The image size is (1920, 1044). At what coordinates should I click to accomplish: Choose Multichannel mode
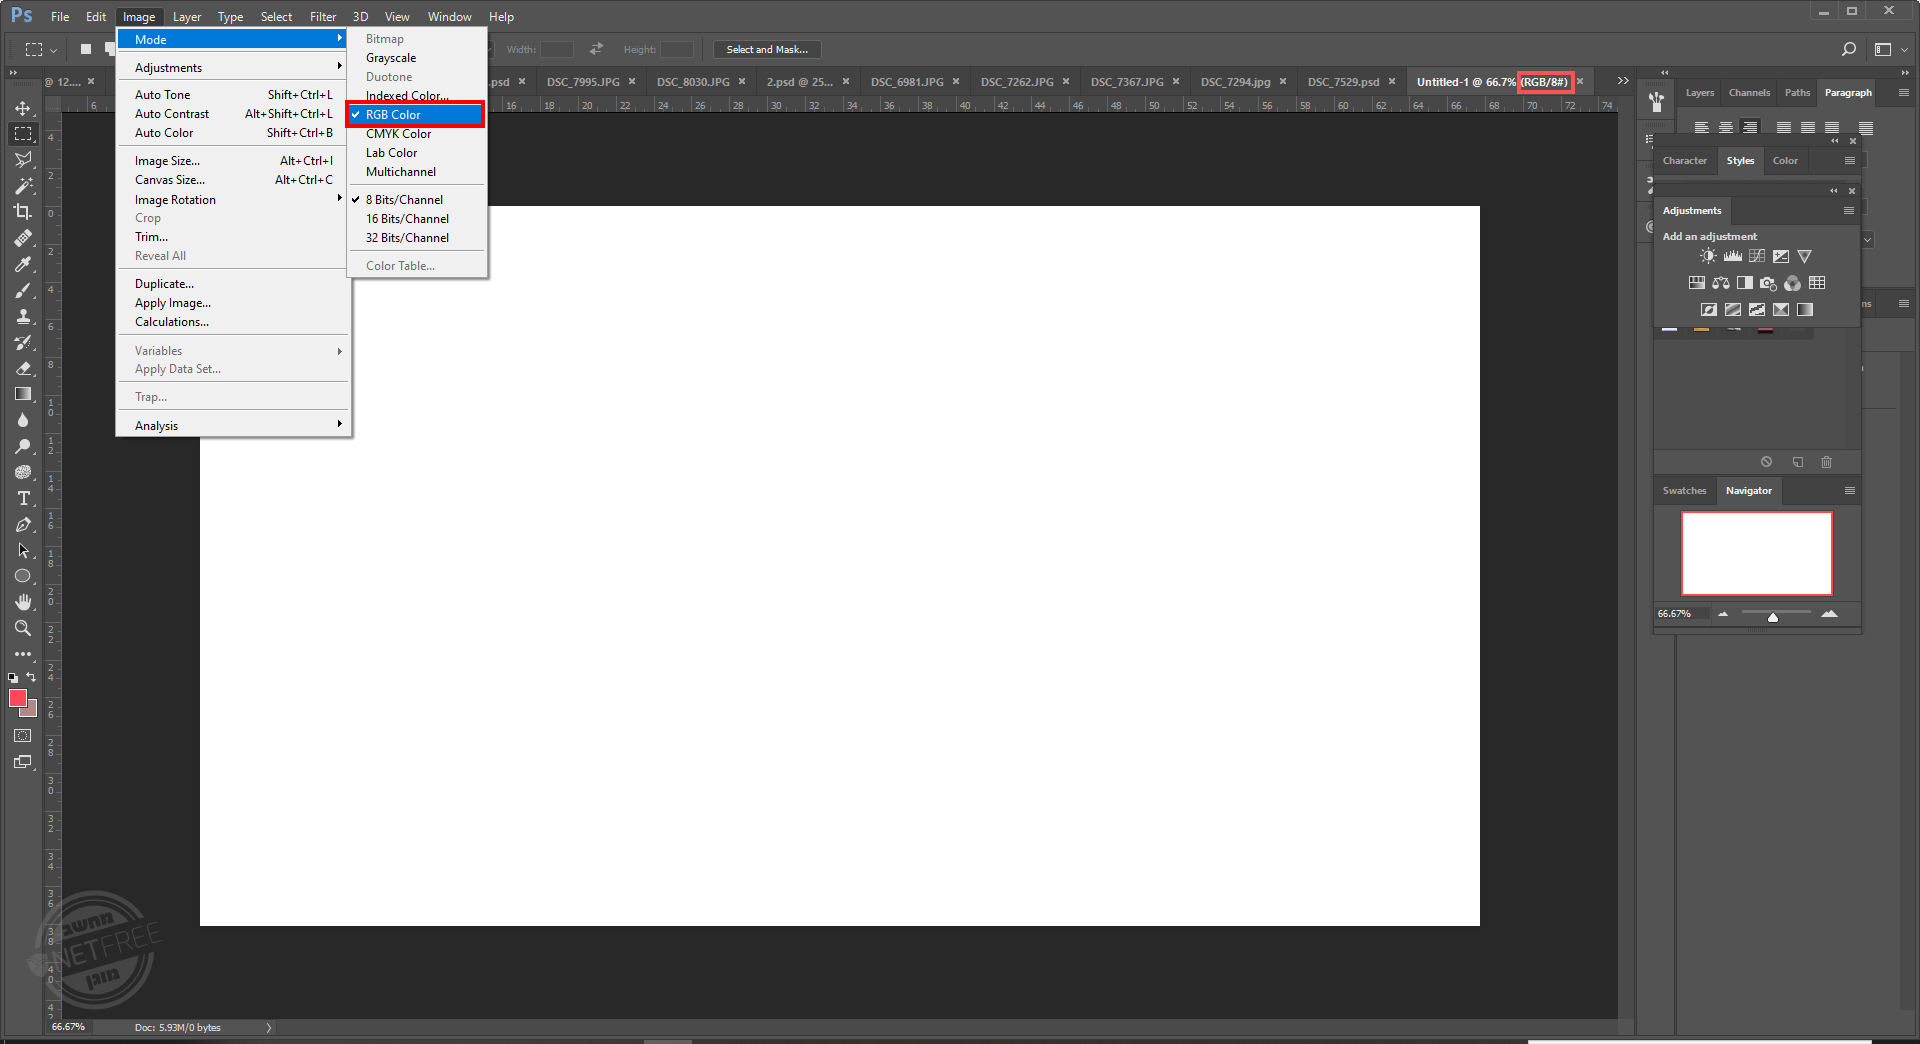(x=416, y=172)
